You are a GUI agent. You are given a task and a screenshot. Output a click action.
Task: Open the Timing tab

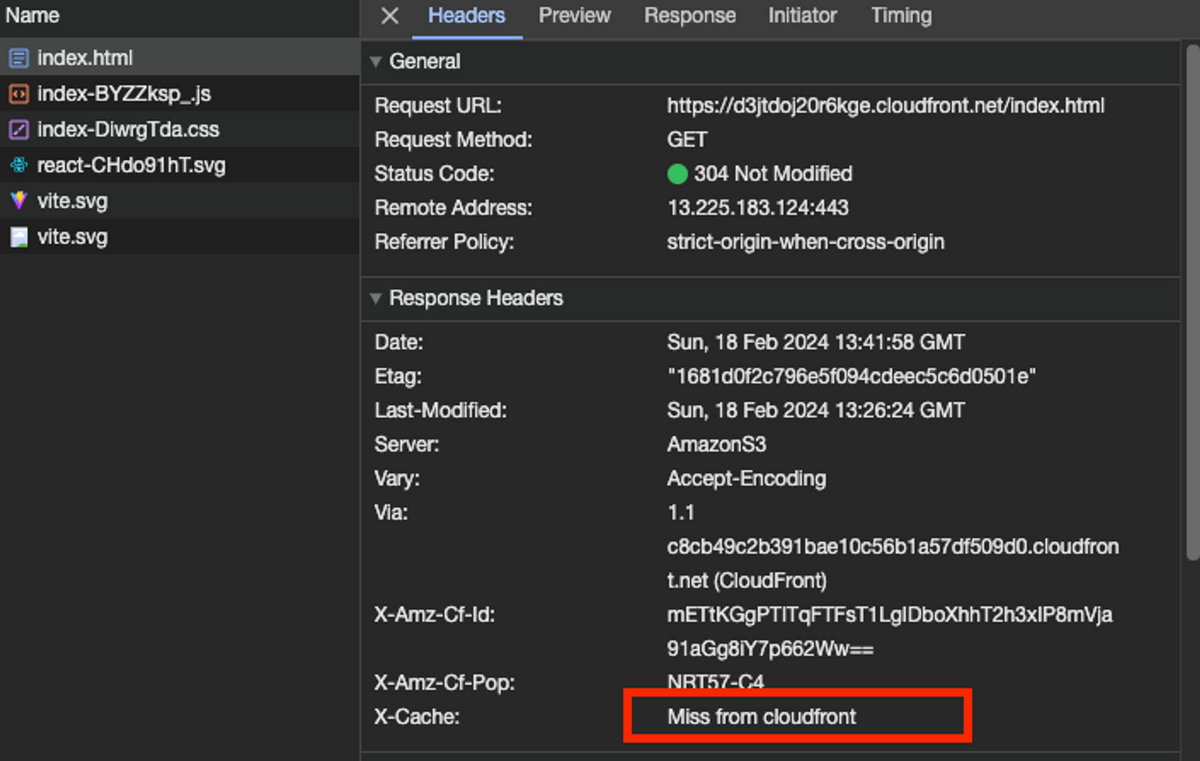pyautogui.click(x=900, y=16)
